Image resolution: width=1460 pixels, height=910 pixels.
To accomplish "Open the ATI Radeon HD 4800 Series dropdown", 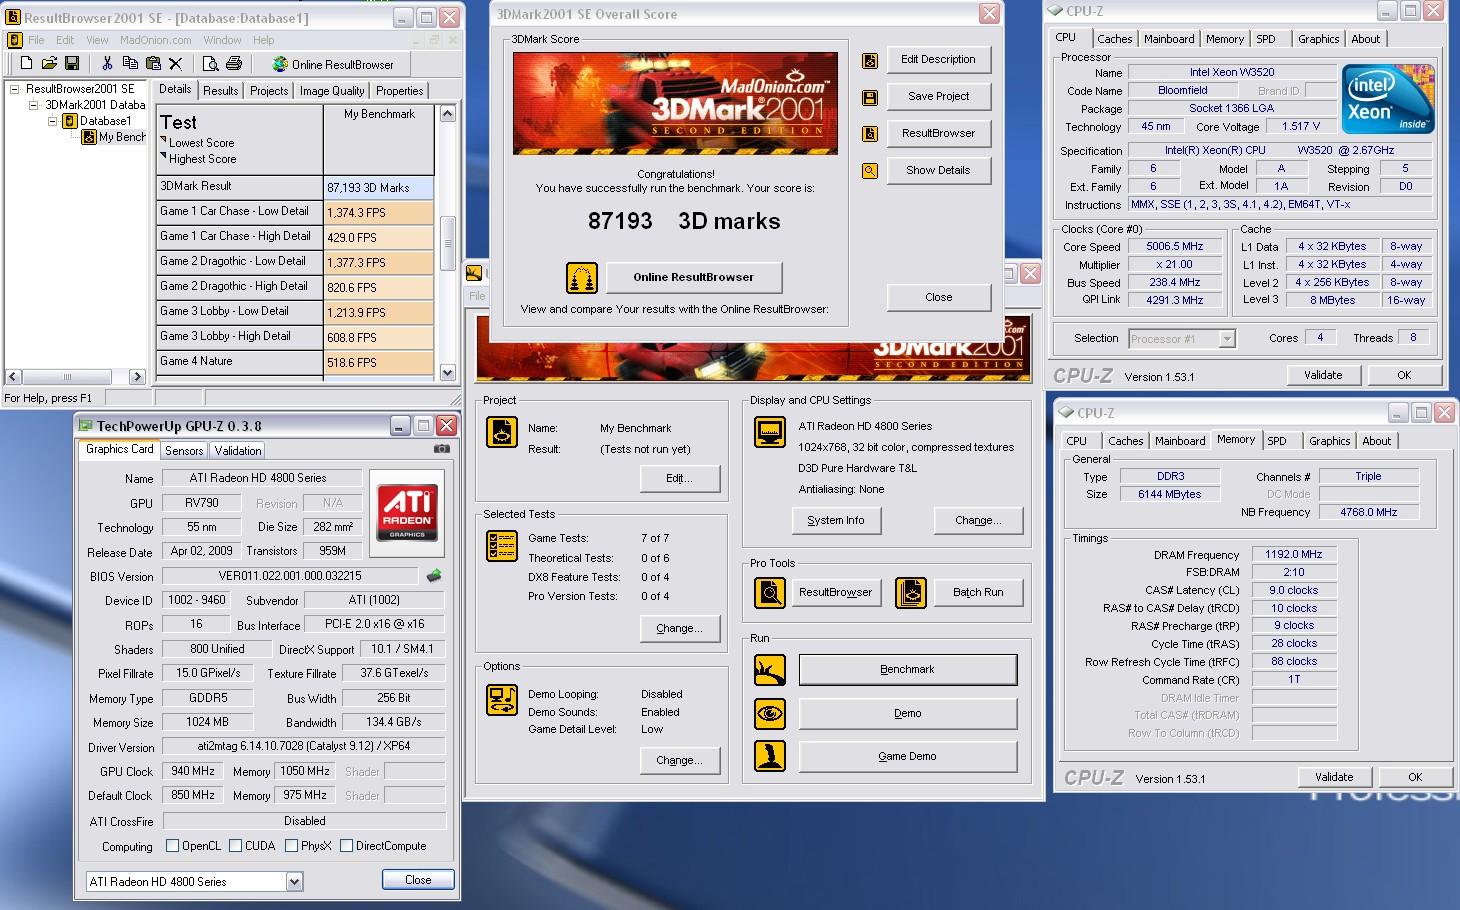I will click(x=294, y=882).
